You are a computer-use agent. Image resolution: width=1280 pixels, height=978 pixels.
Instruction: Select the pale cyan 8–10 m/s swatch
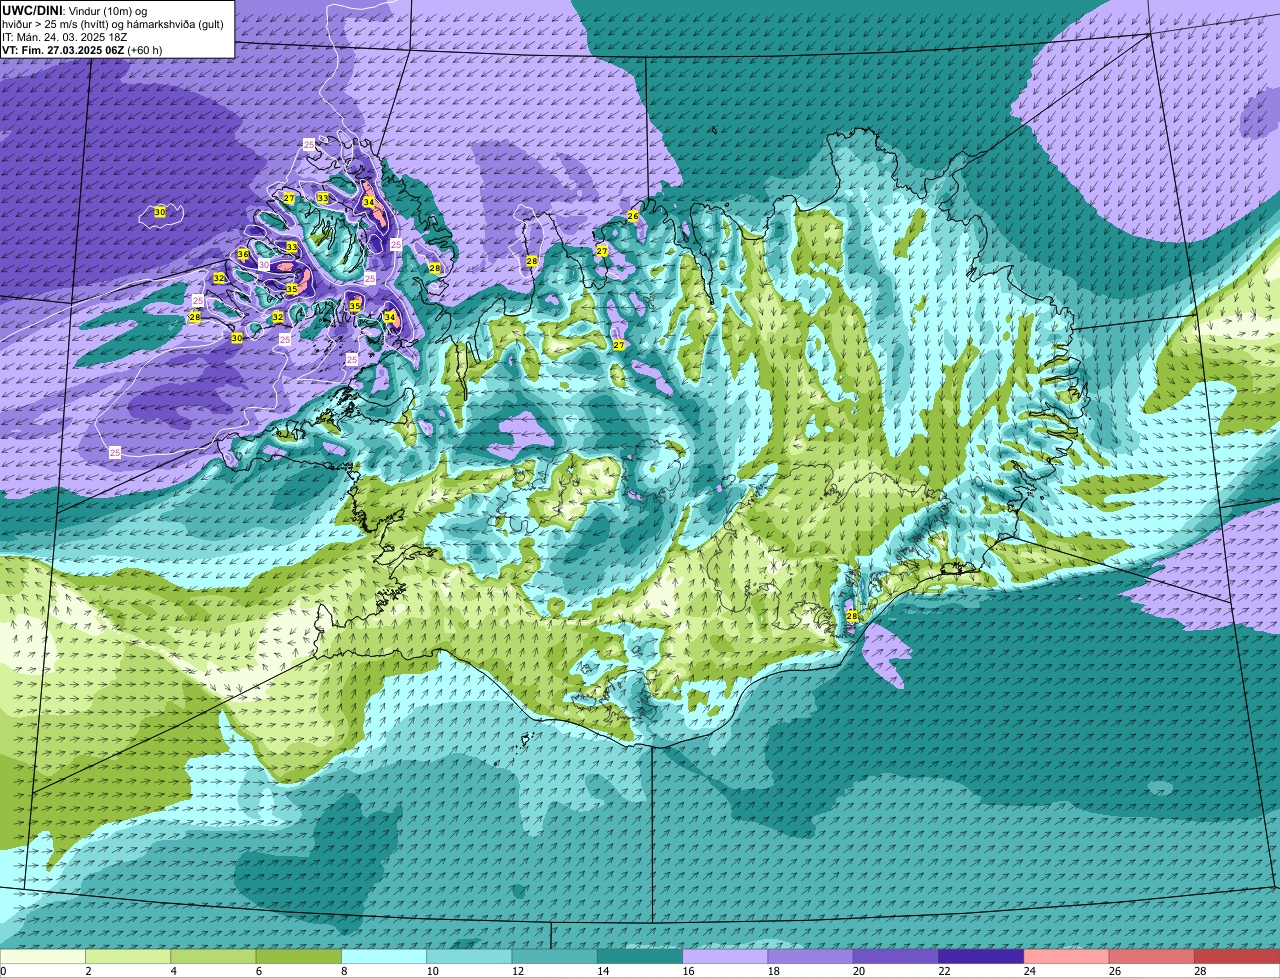[x=384, y=957]
